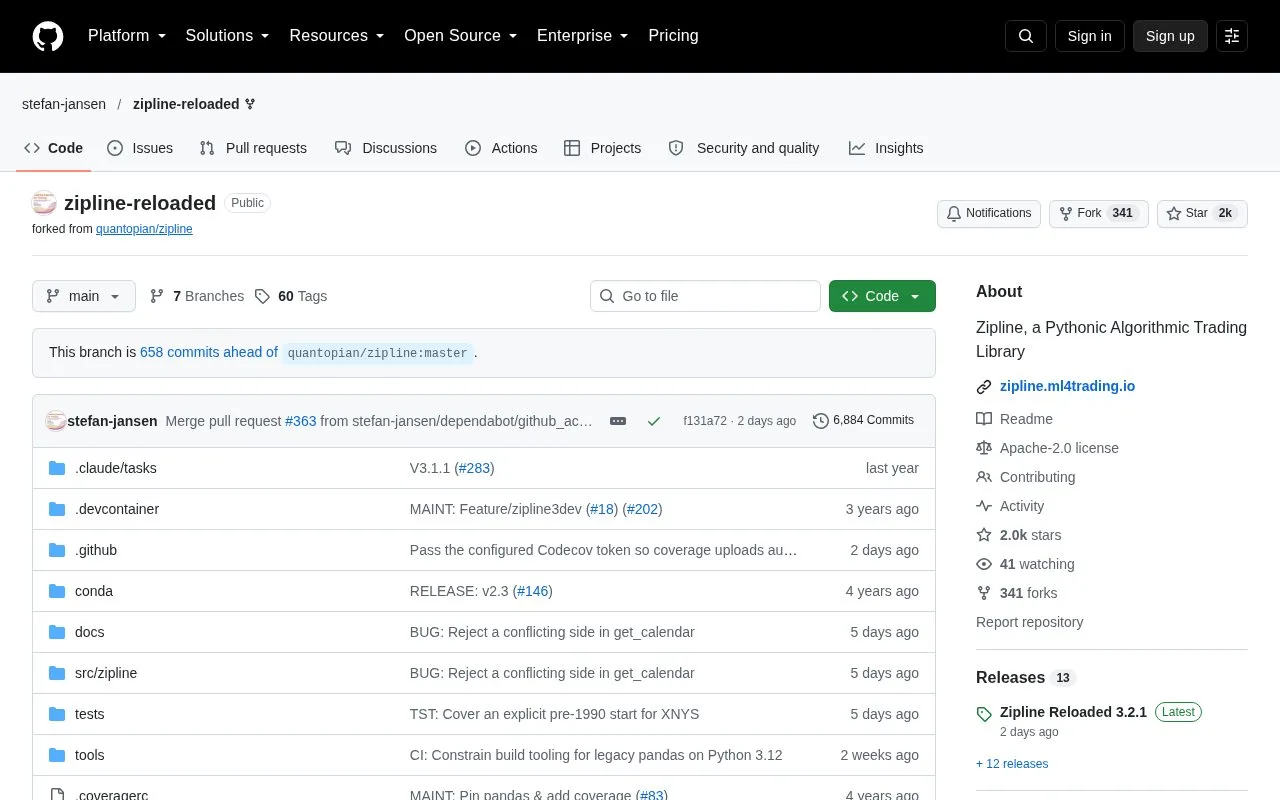
Task: Click the .claude/tasks folder icon
Action: (x=57, y=468)
